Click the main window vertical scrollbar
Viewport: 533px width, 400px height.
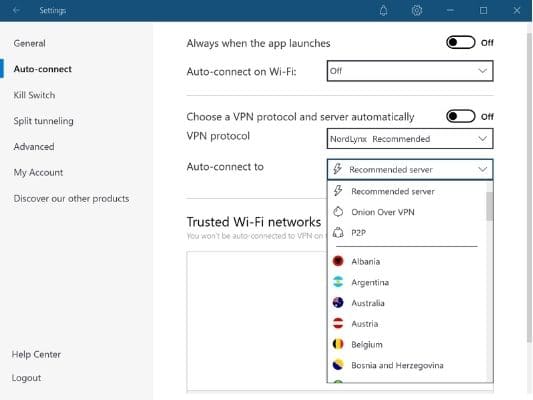pyautogui.click(x=529, y=188)
